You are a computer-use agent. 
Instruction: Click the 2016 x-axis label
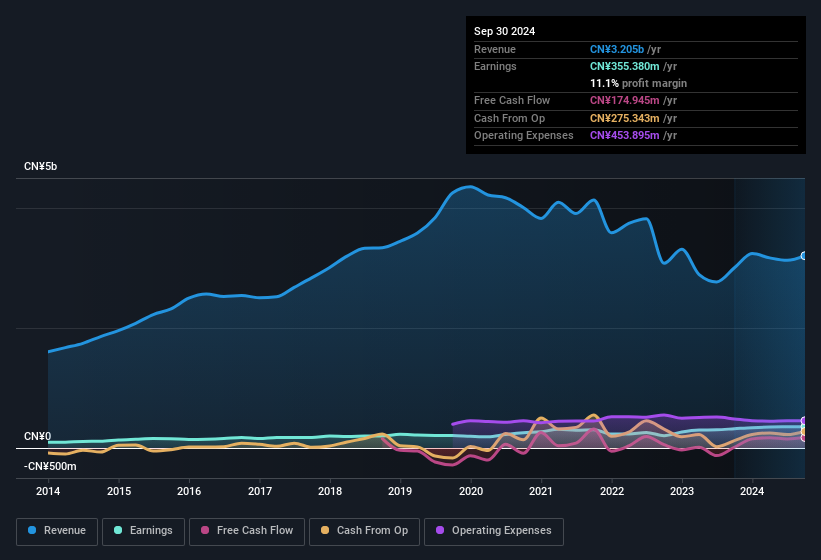tap(189, 491)
